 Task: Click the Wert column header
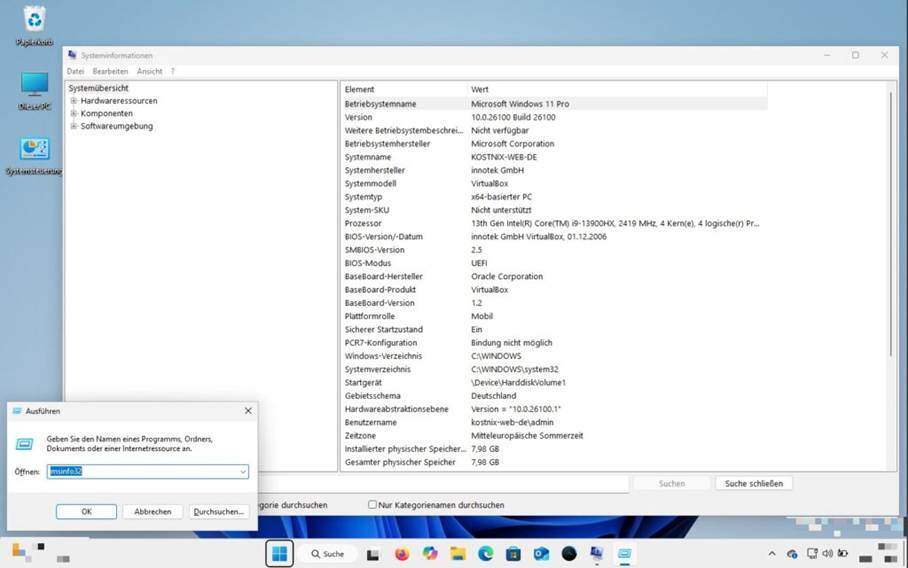(617, 89)
